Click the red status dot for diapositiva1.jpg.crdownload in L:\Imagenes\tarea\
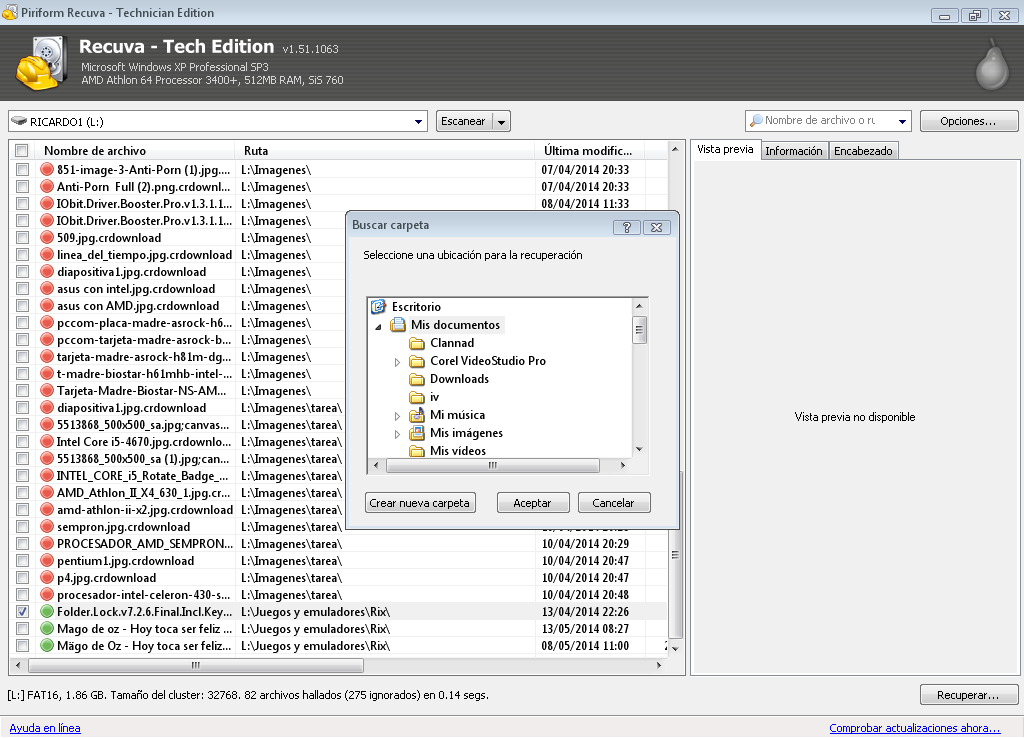Screen dimensions: 1024x738 [46, 408]
